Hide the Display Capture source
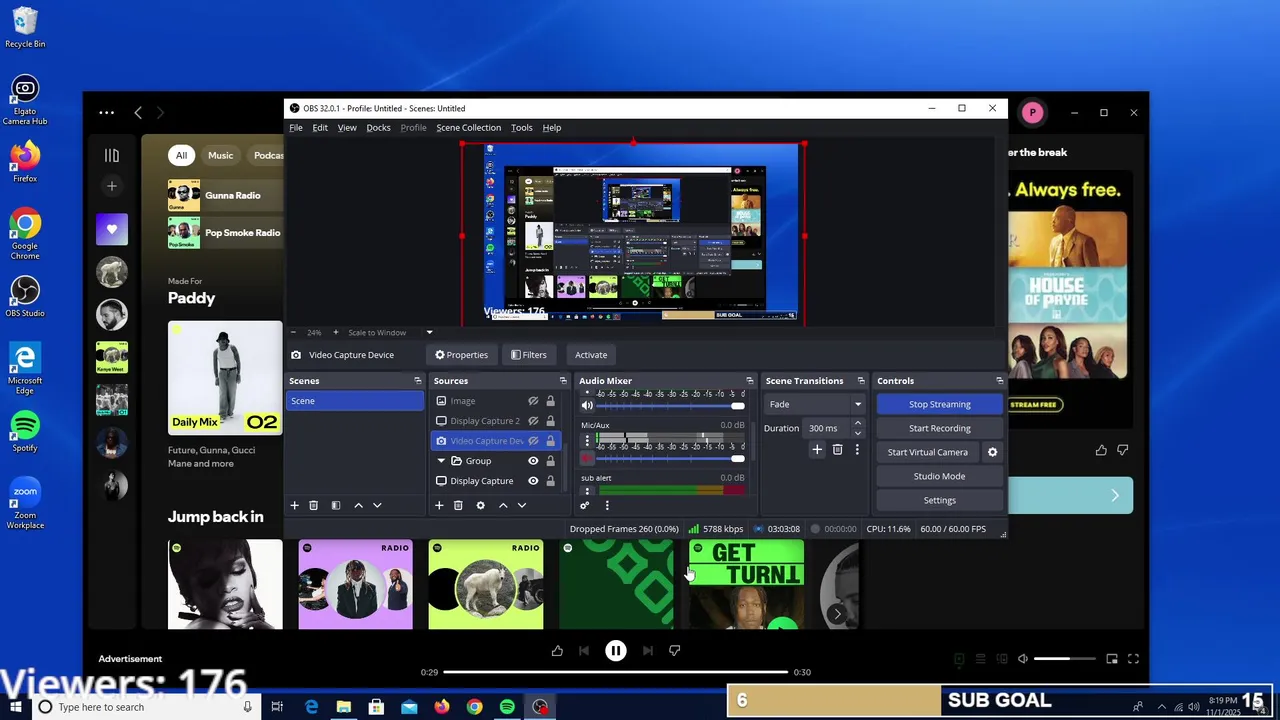This screenshot has height=720, width=1280. point(533,481)
